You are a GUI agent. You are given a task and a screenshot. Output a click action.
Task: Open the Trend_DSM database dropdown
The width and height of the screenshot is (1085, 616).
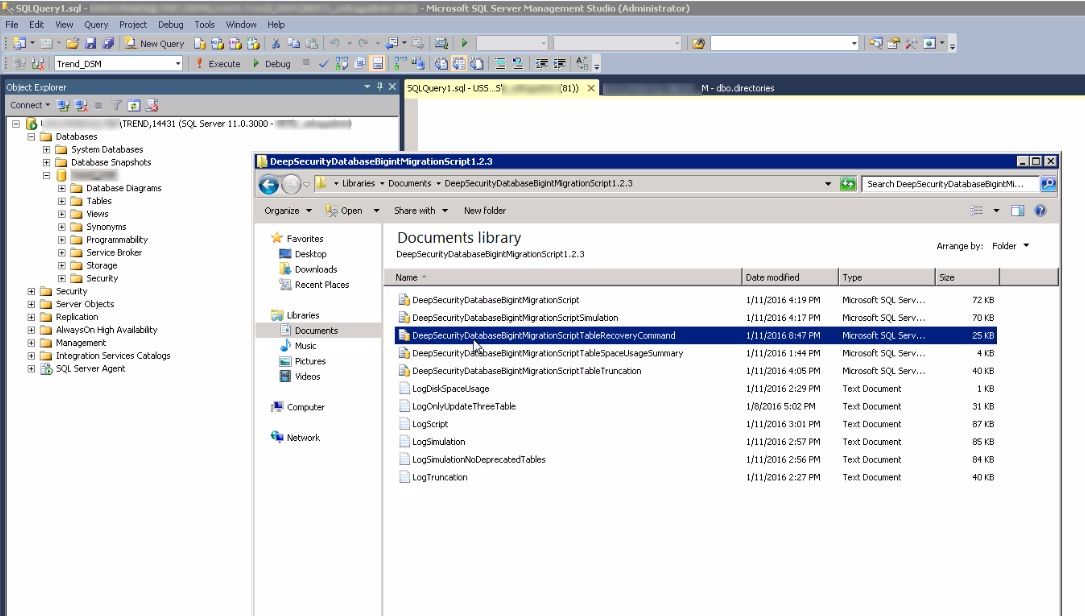[178, 63]
